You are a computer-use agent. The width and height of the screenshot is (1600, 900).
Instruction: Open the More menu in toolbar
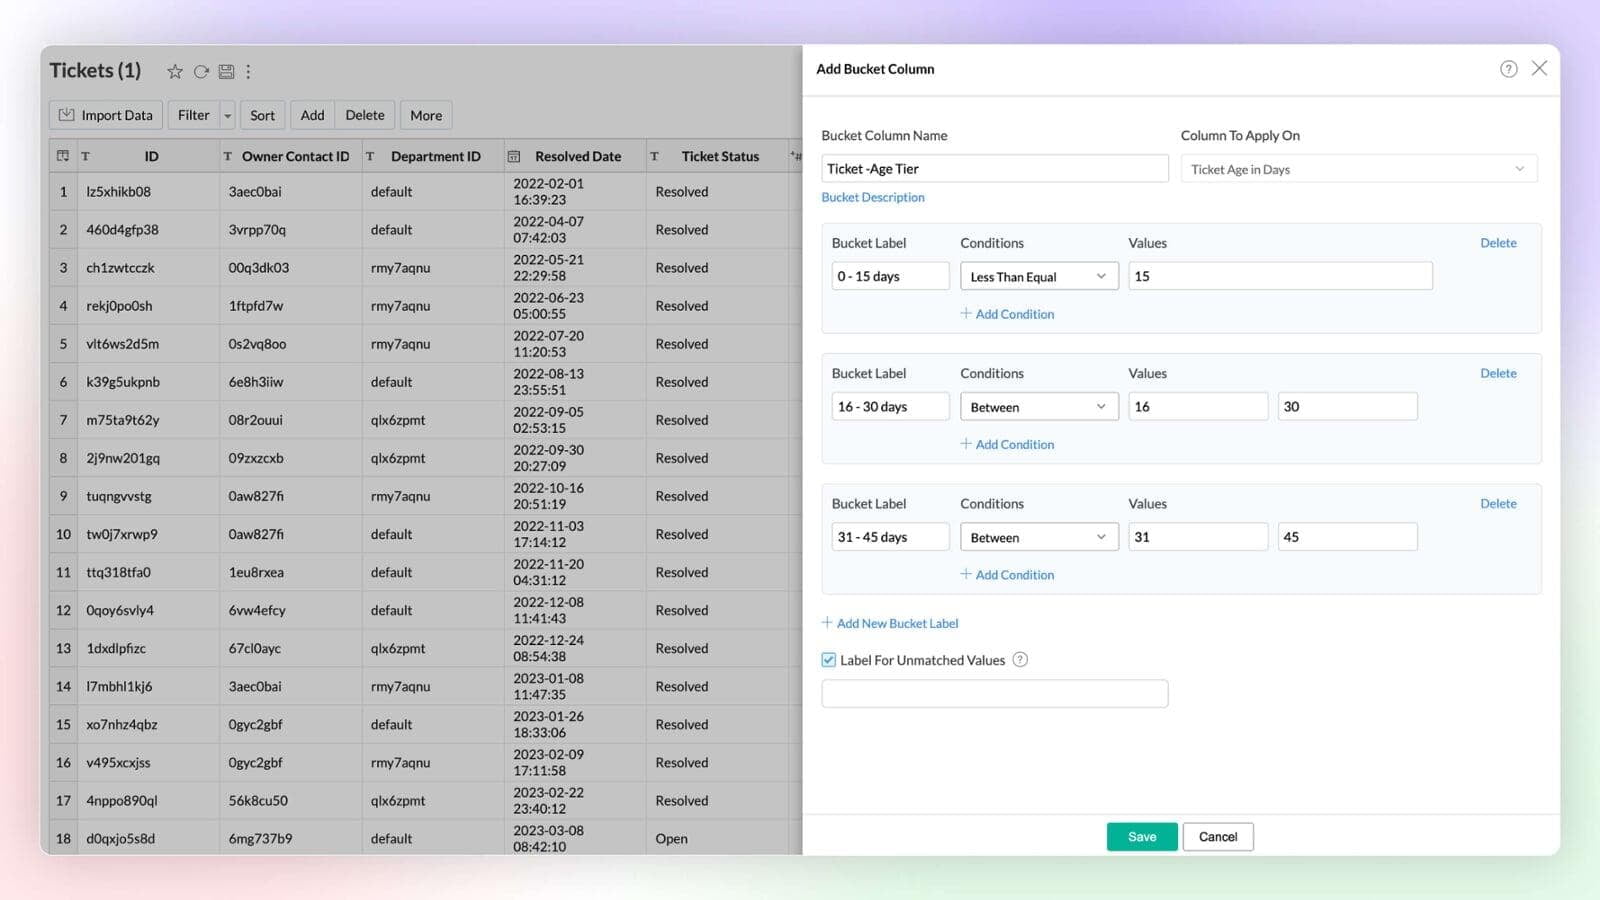click(426, 116)
